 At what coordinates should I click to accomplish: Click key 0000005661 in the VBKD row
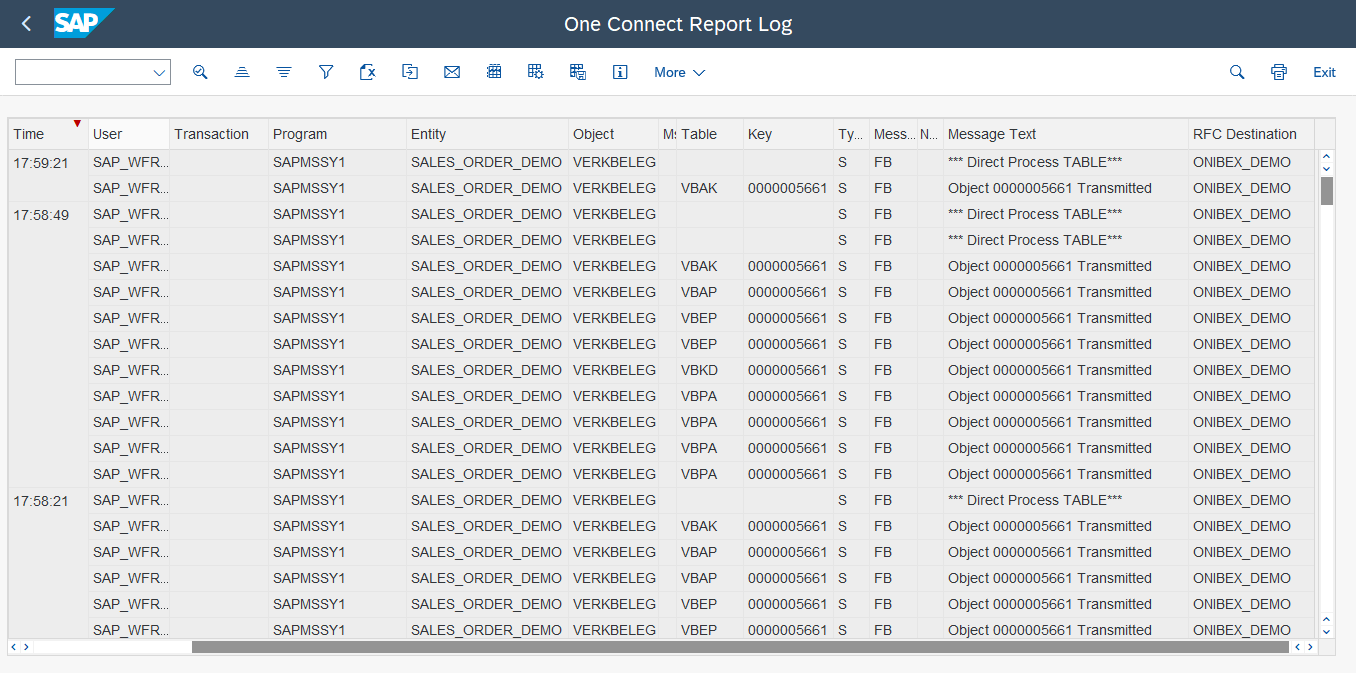[787, 370]
